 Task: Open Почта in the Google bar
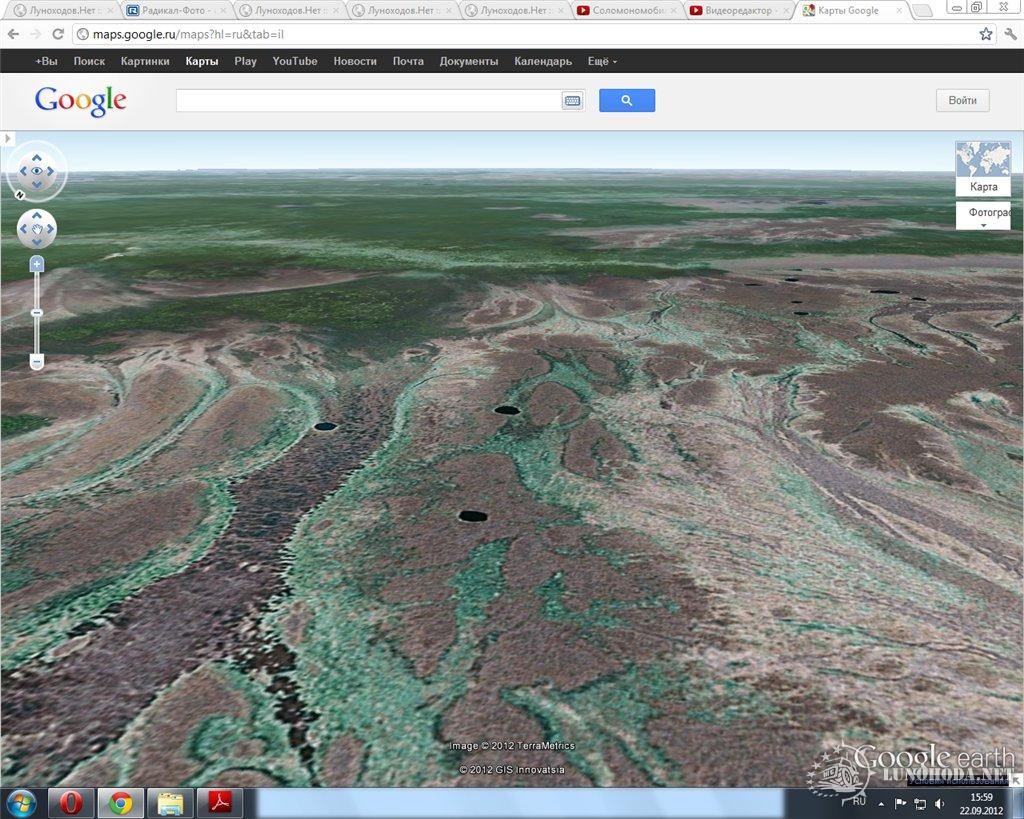coord(408,61)
